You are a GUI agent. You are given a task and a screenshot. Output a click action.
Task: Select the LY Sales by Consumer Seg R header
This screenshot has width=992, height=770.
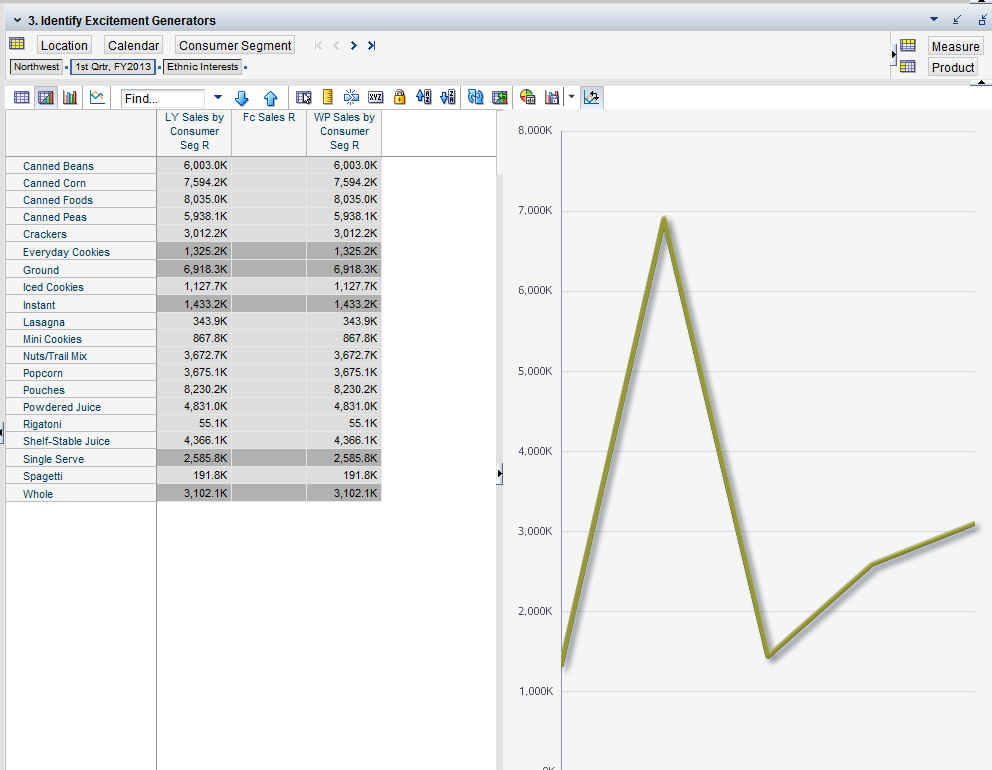click(x=194, y=132)
